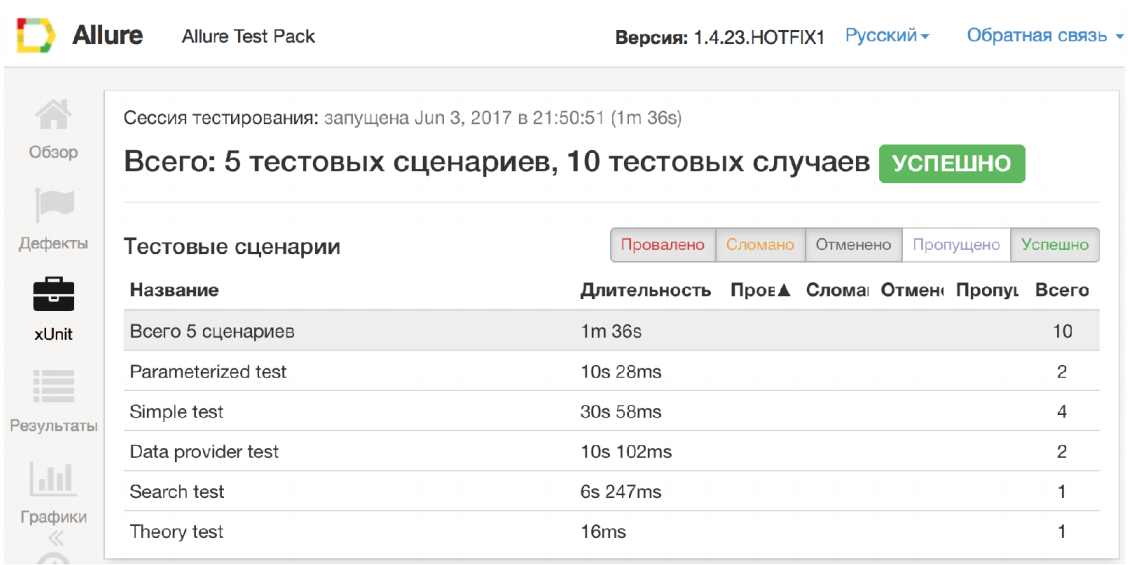This screenshot has height=565, width=1128.
Task: Click the Allure logo icon
Action: [x=36, y=36]
